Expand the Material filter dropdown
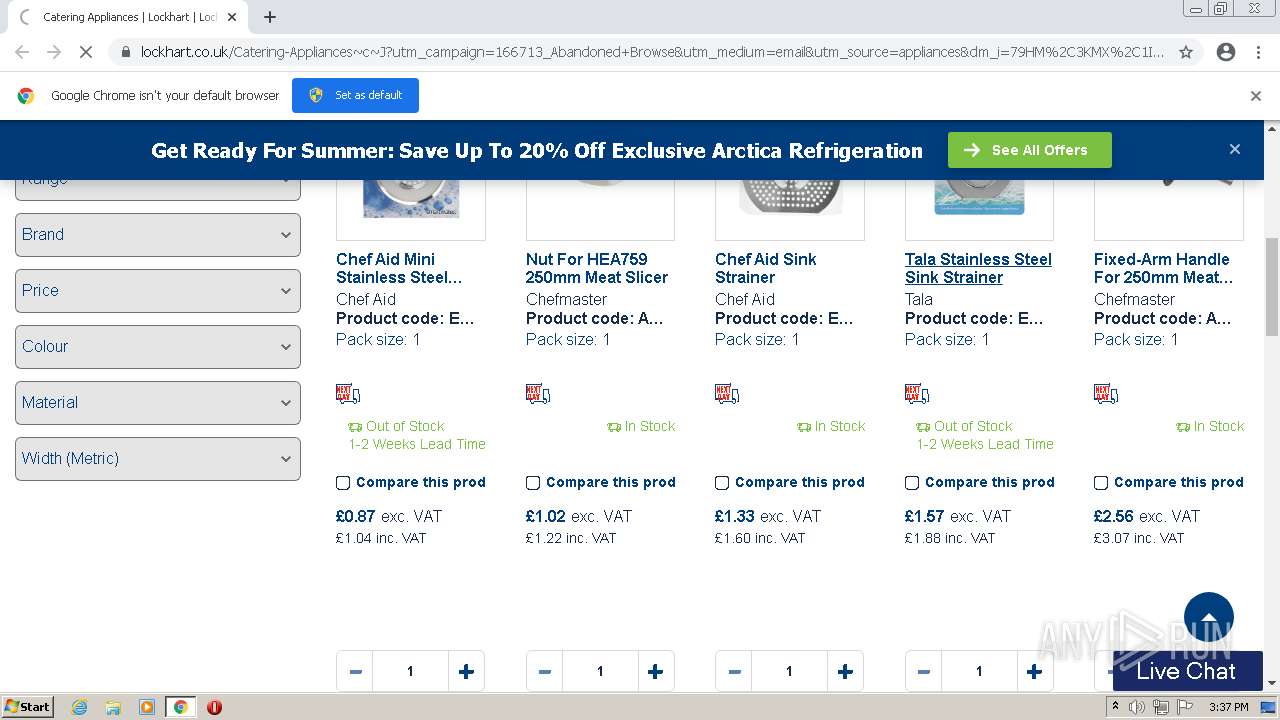The width and height of the screenshot is (1280, 720). (157, 403)
